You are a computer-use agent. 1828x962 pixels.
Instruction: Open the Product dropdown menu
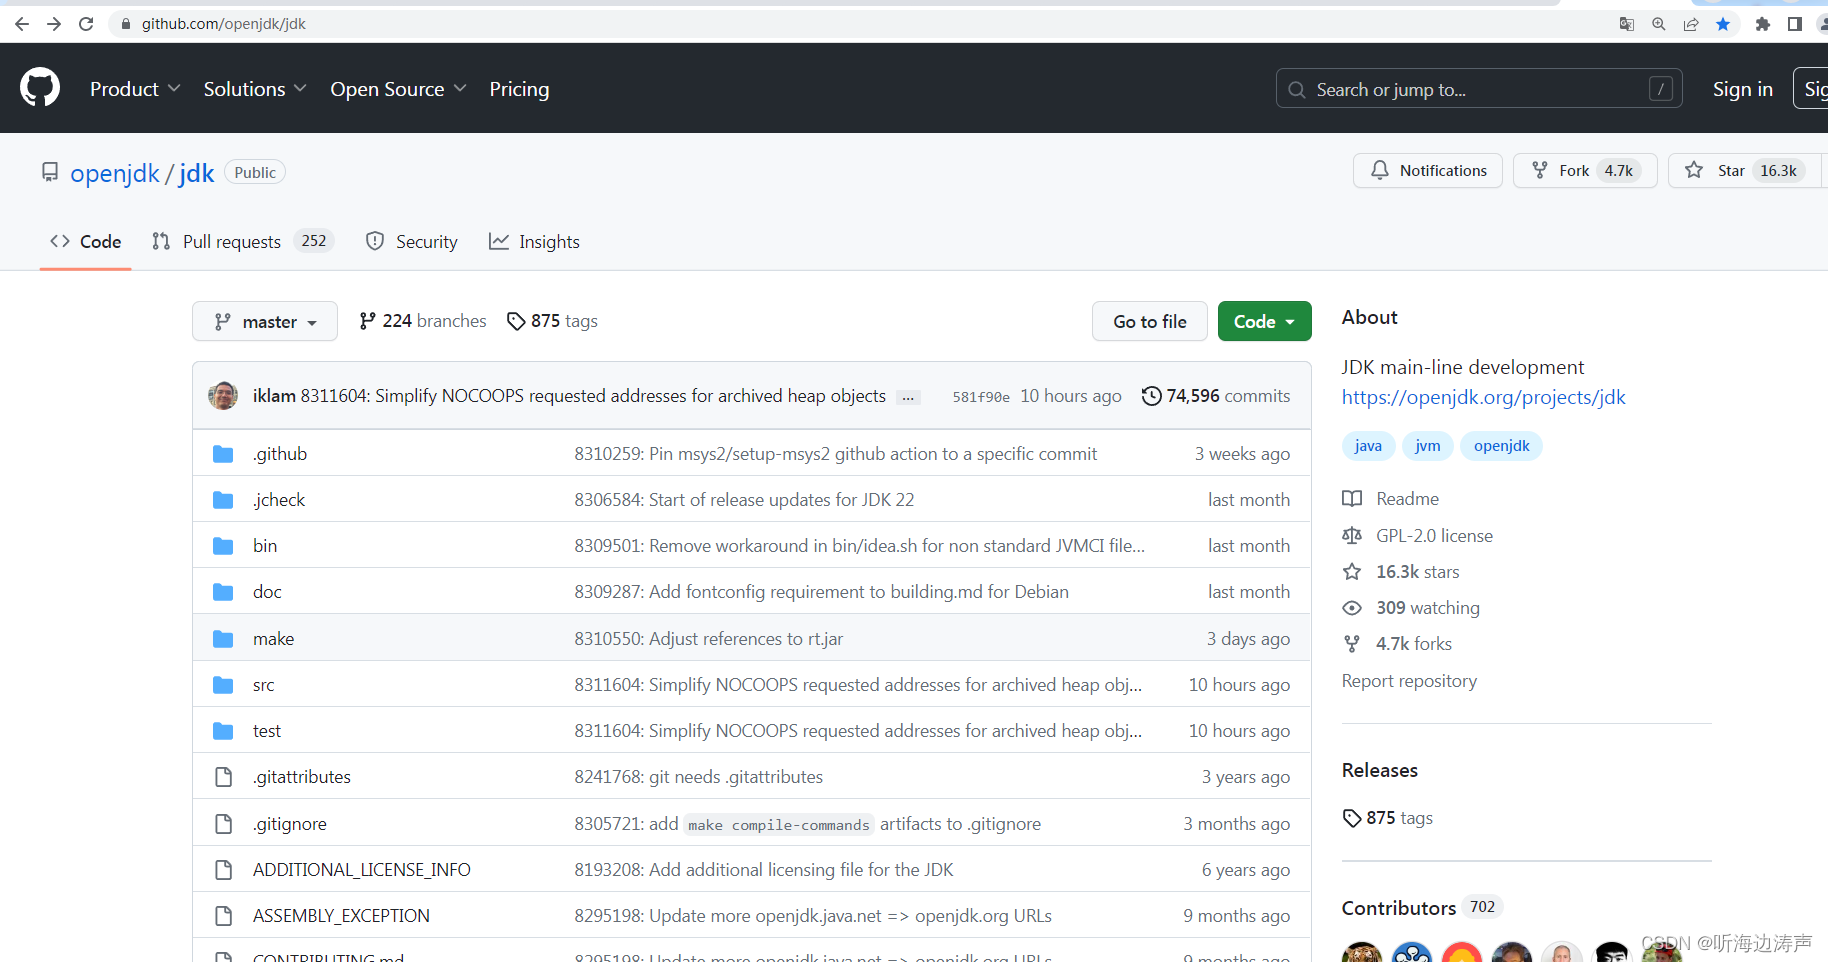pyautogui.click(x=135, y=89)
